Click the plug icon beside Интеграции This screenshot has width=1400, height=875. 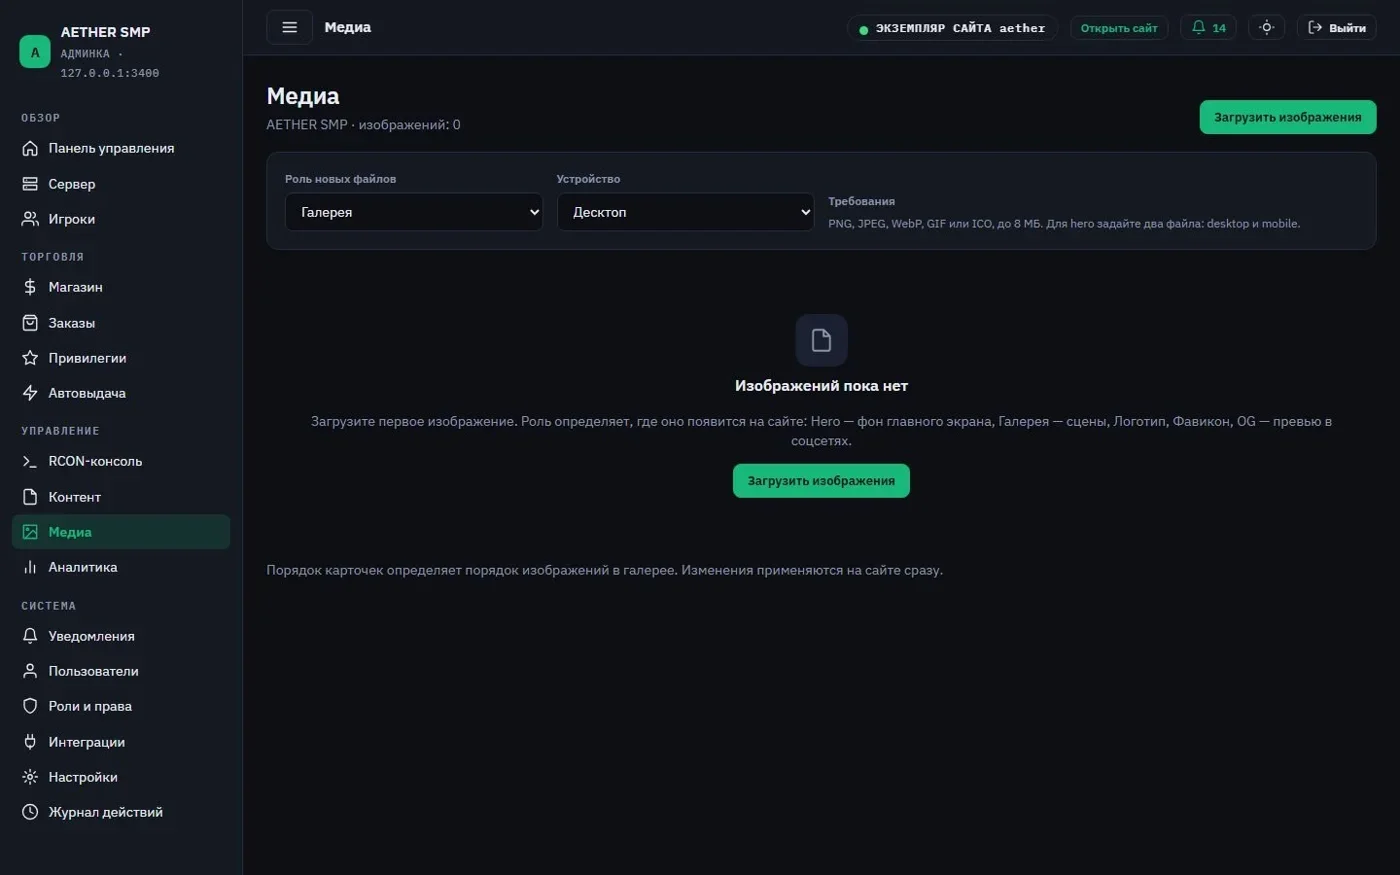tap(30, 742)
